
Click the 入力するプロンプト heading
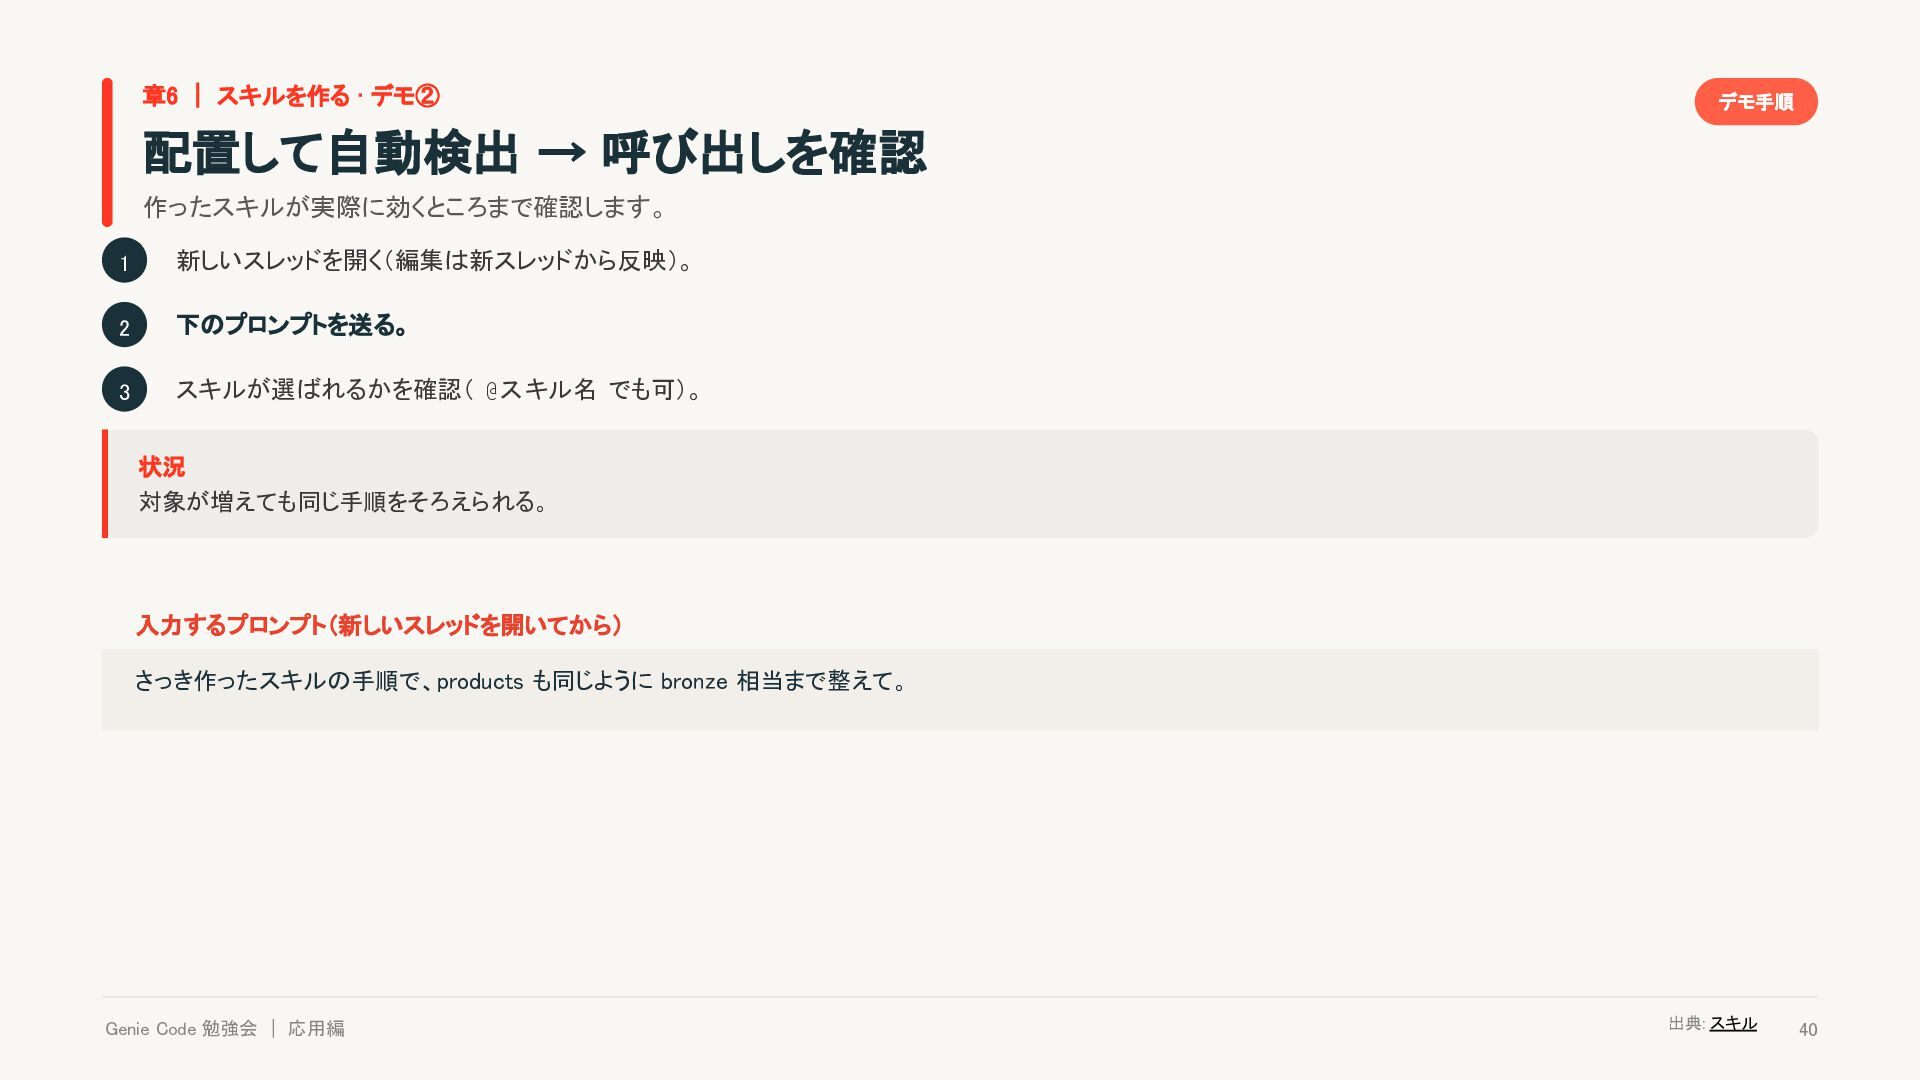coord(379,625)
